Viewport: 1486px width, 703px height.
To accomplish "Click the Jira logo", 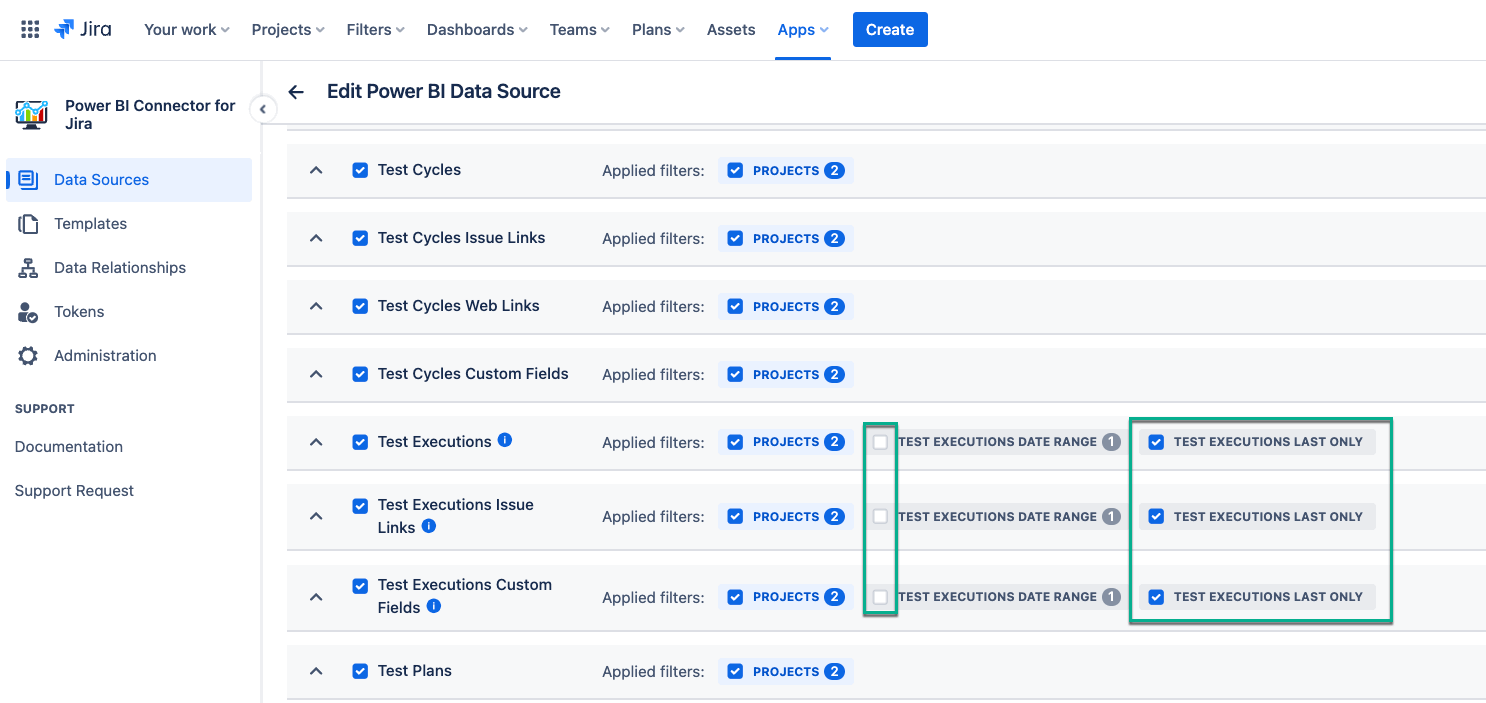I will pyautogui.click(x=83, y=30).
